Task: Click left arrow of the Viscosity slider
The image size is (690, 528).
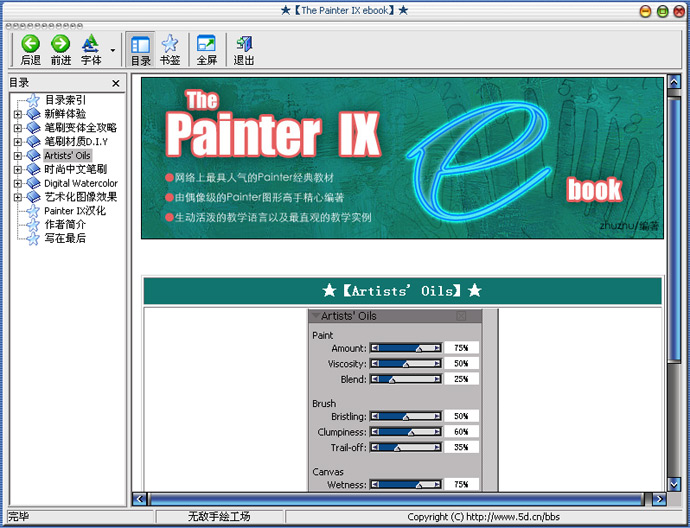Action: tap(374, 363)
